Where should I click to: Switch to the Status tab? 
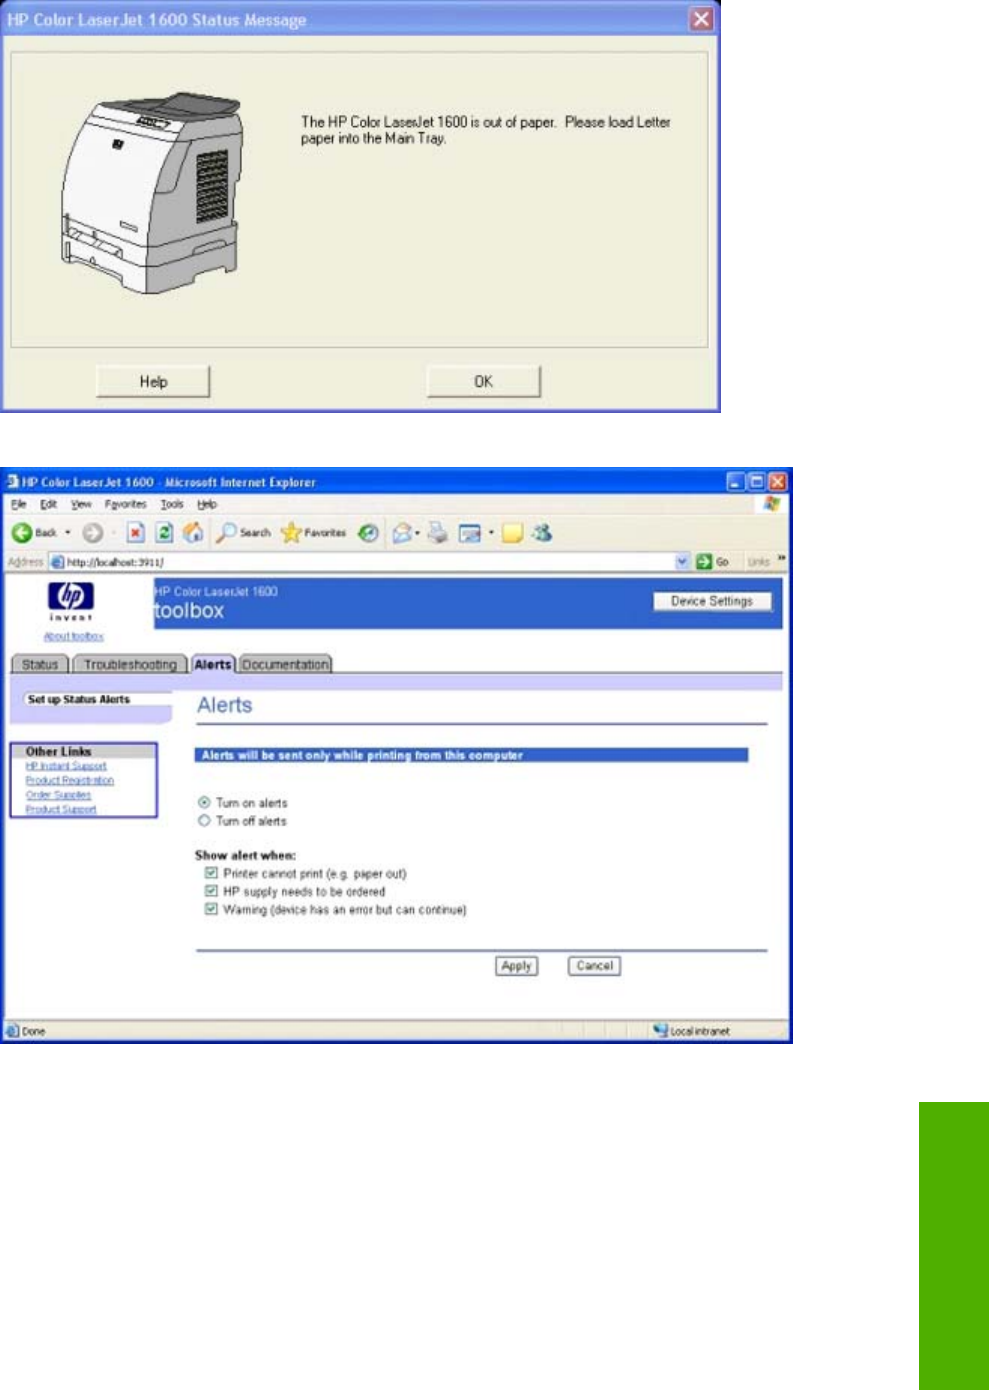[40, 664]
